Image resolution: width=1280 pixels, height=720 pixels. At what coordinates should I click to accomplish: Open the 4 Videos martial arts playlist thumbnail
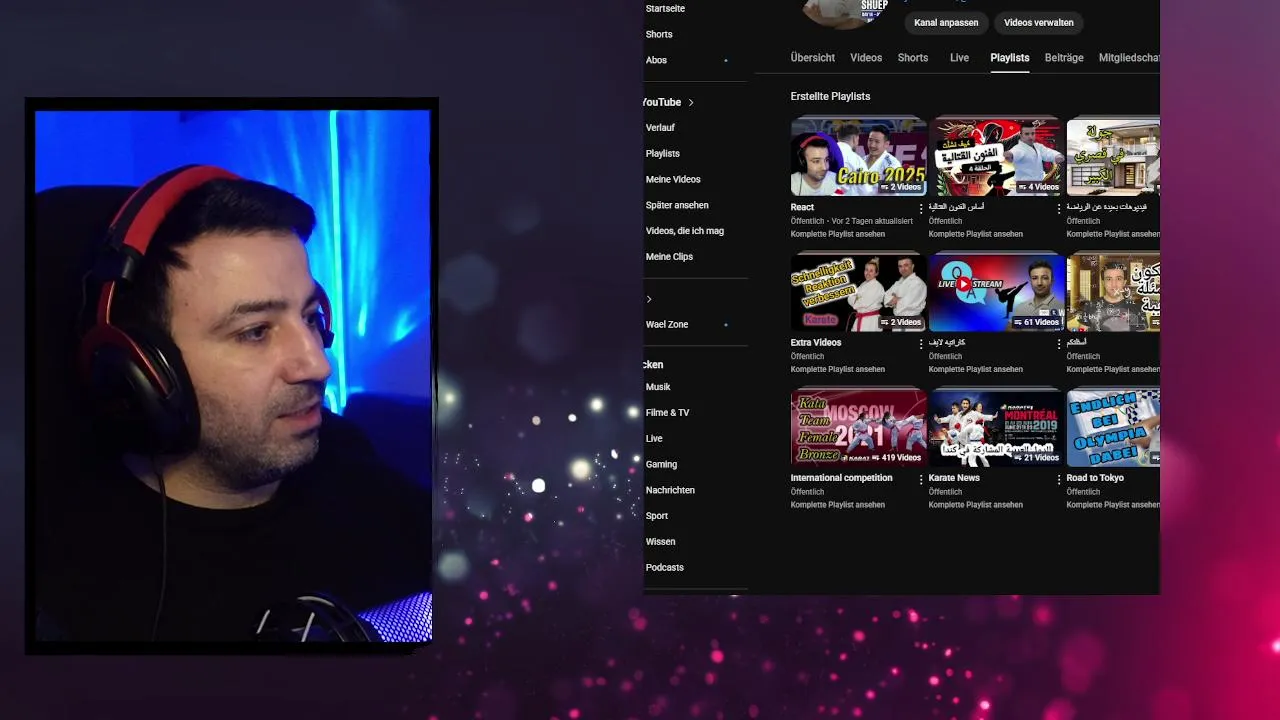[x=996, y=157]
